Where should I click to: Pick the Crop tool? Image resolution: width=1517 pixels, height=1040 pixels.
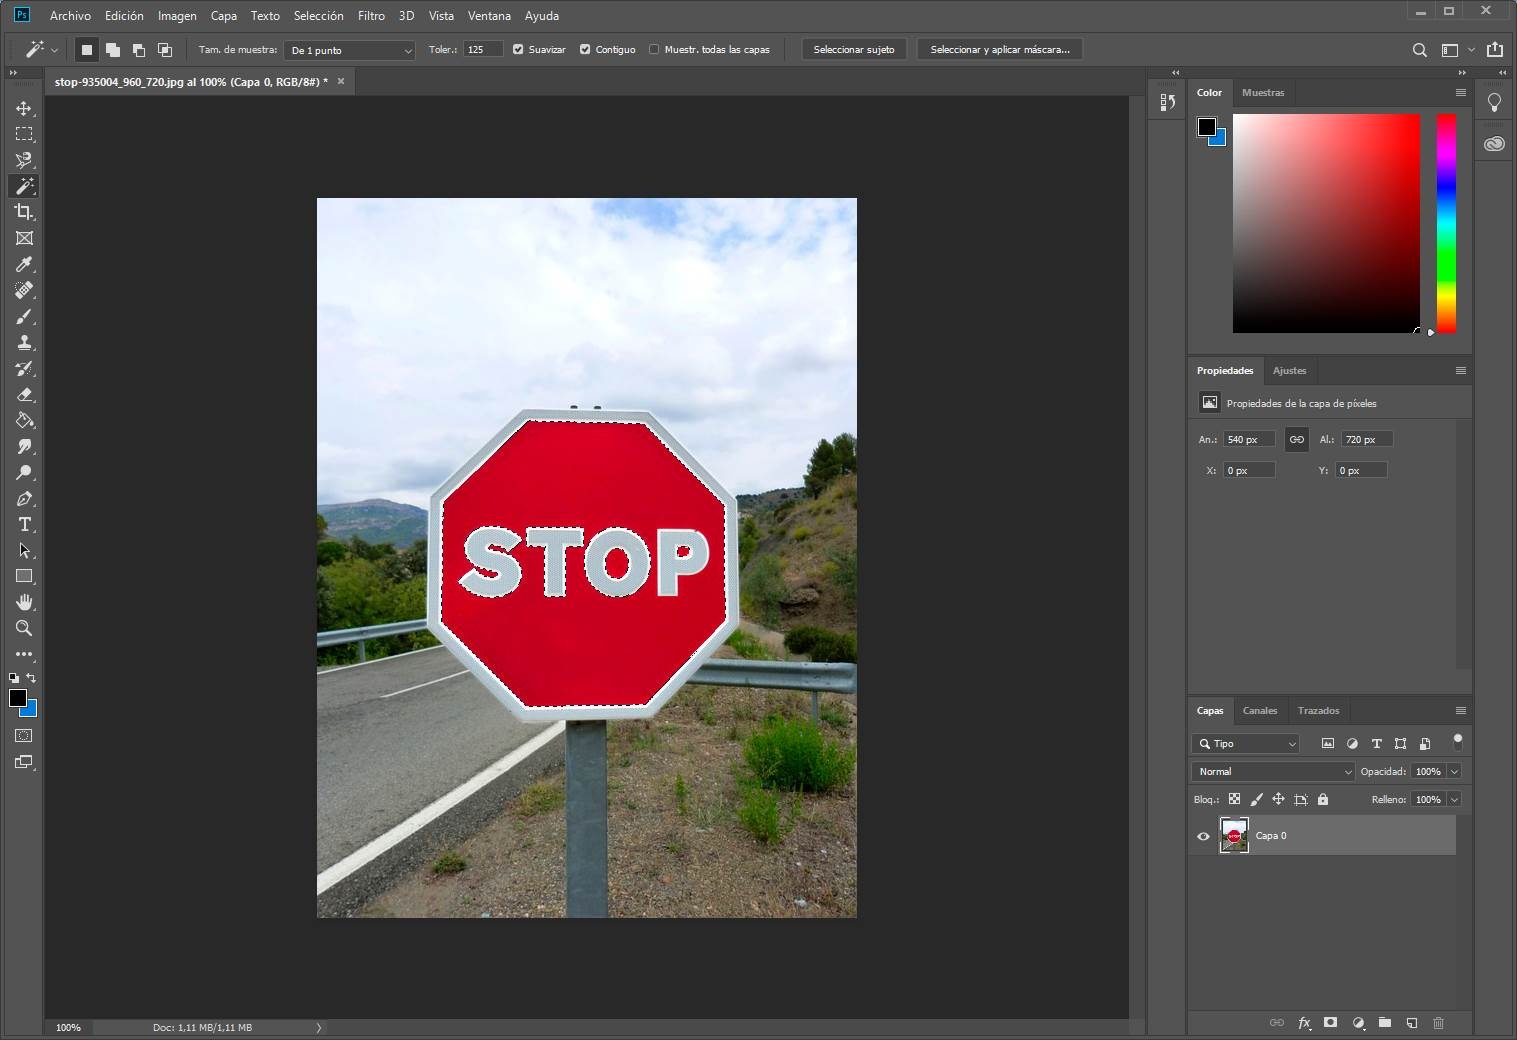(x=24, y=212)
